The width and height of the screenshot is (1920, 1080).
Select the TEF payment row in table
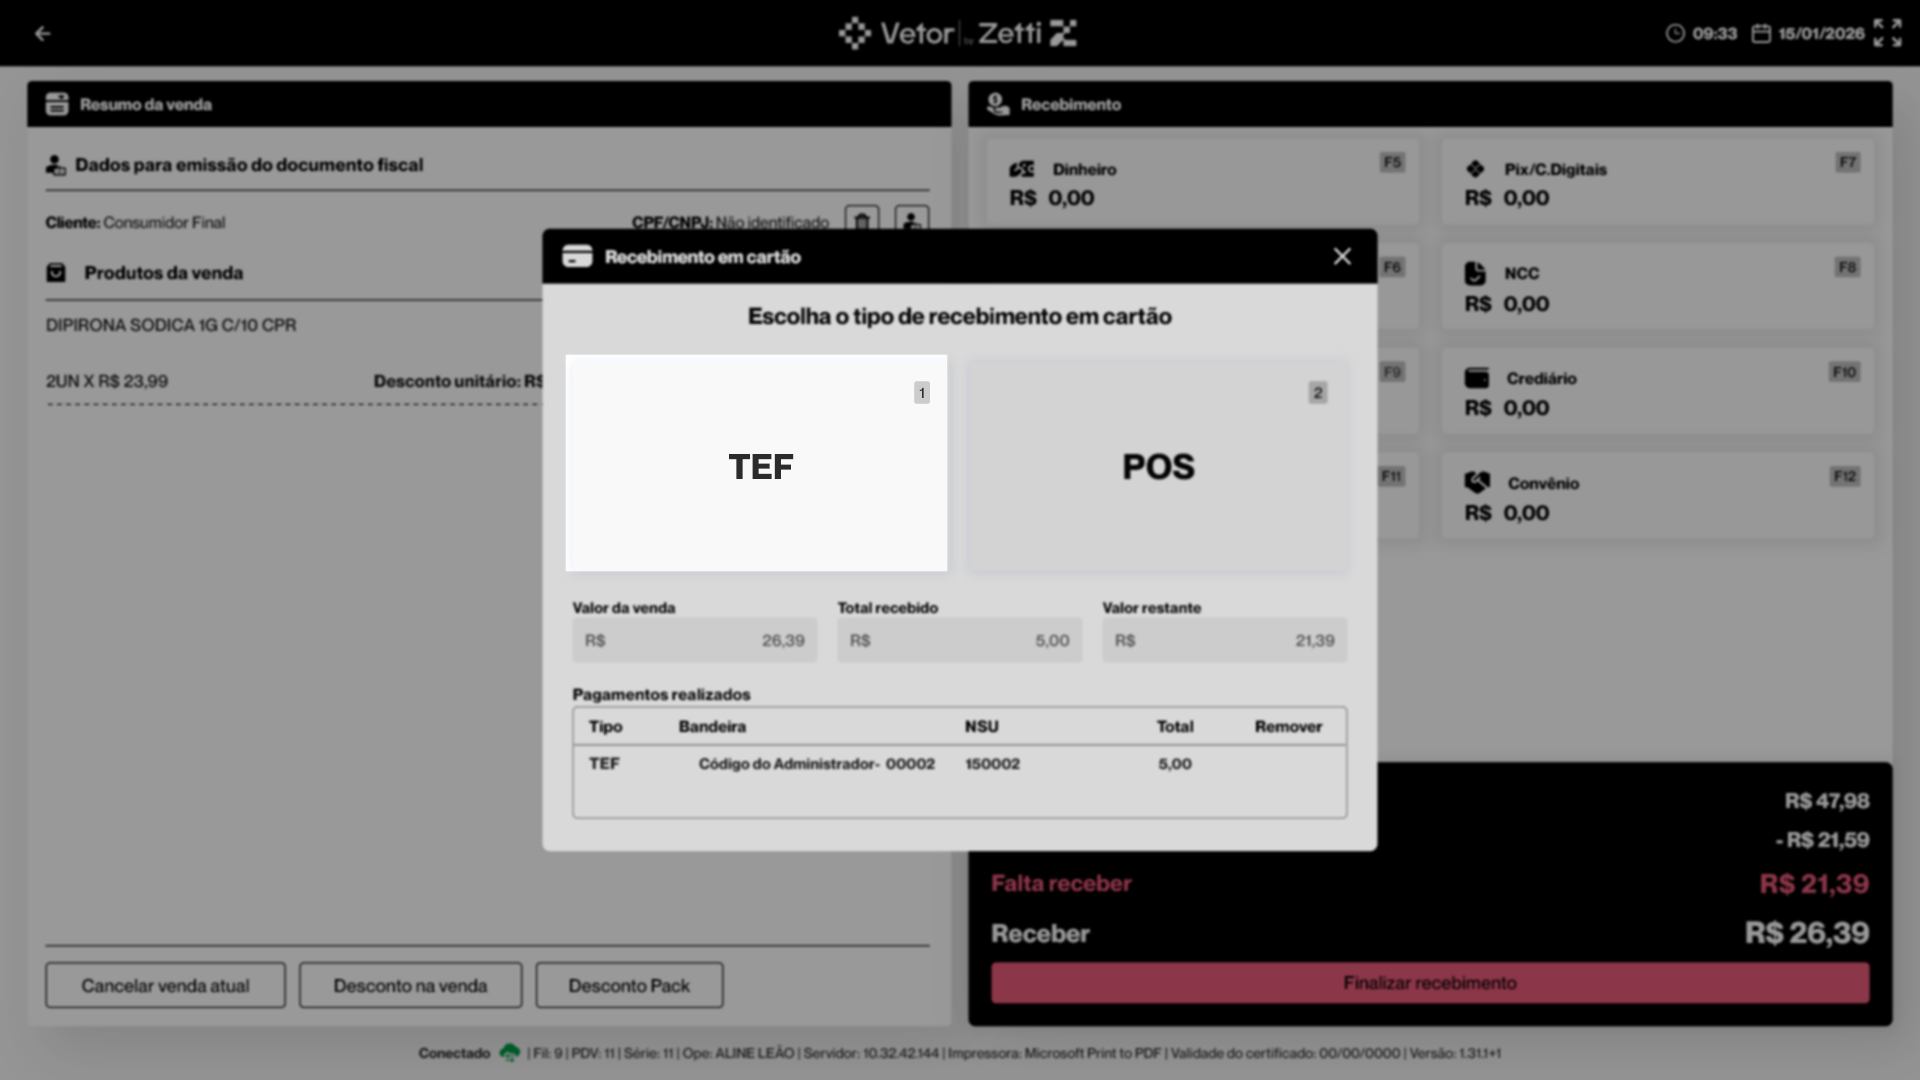coord(958,764)
